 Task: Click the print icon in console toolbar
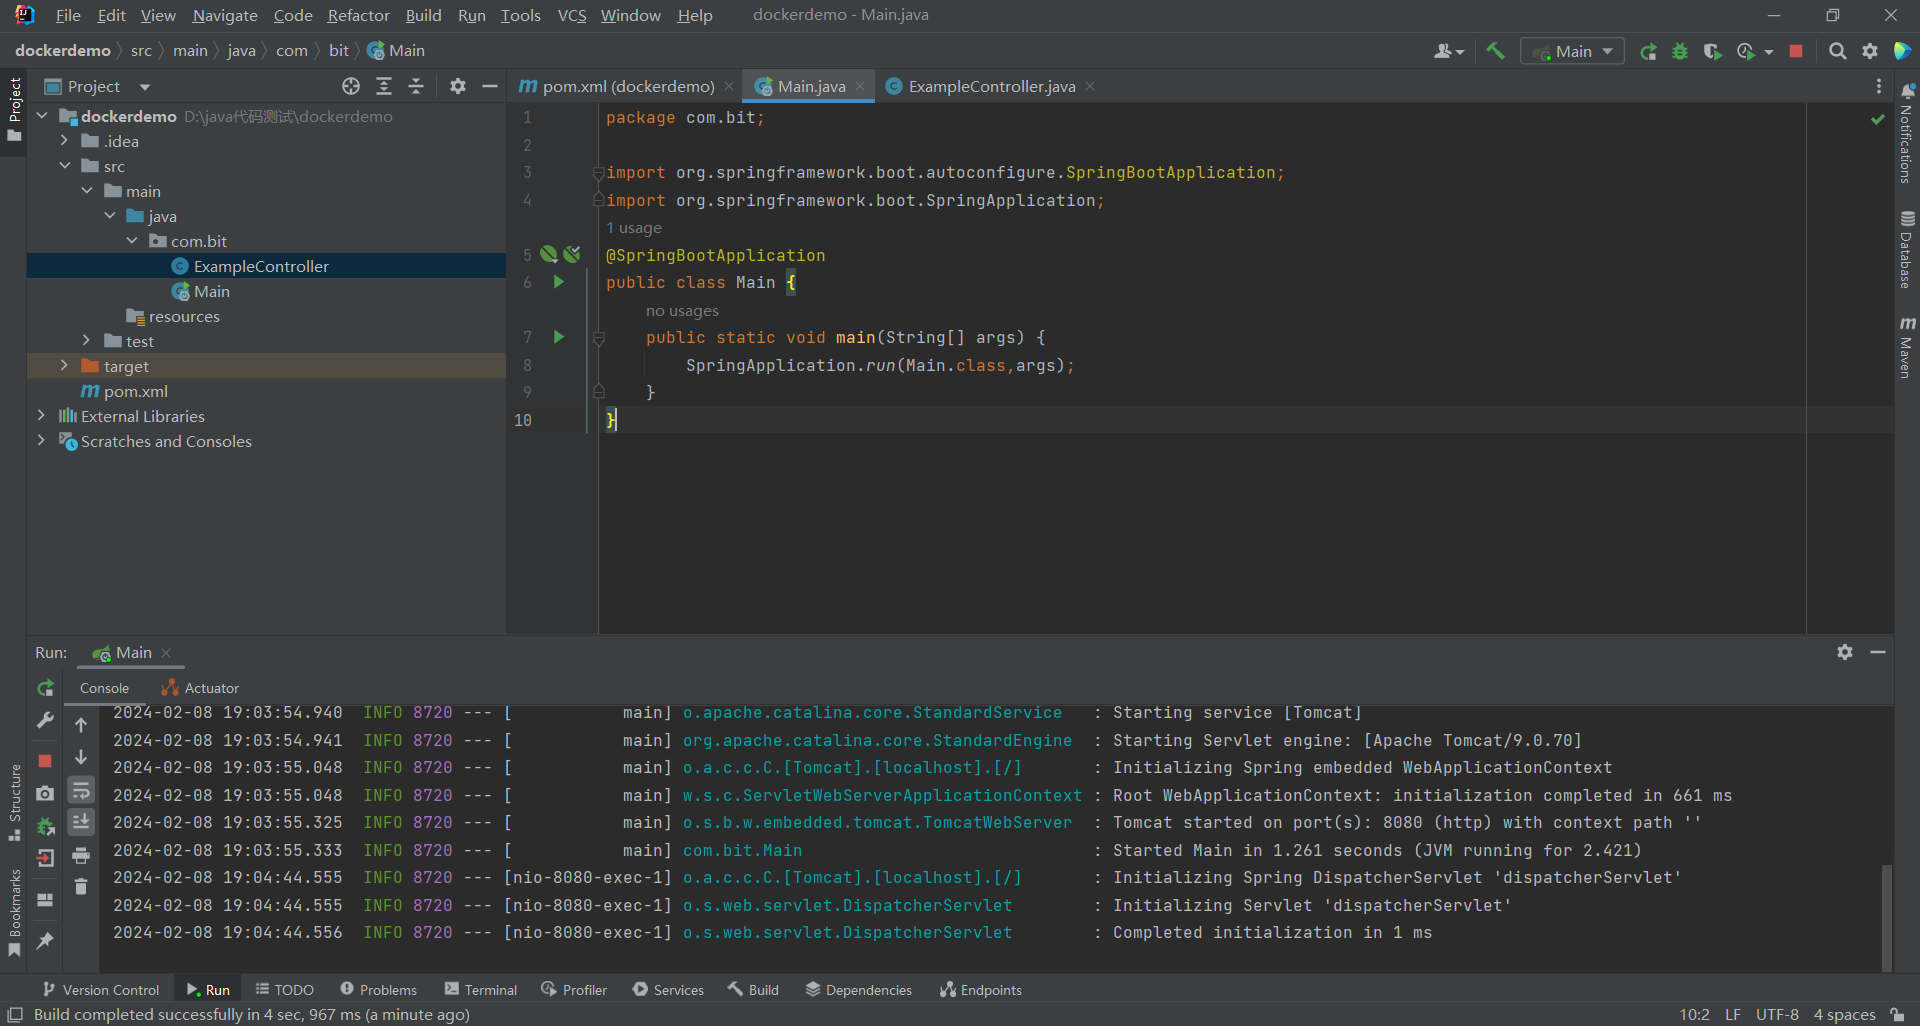click(x=81, y=855)
